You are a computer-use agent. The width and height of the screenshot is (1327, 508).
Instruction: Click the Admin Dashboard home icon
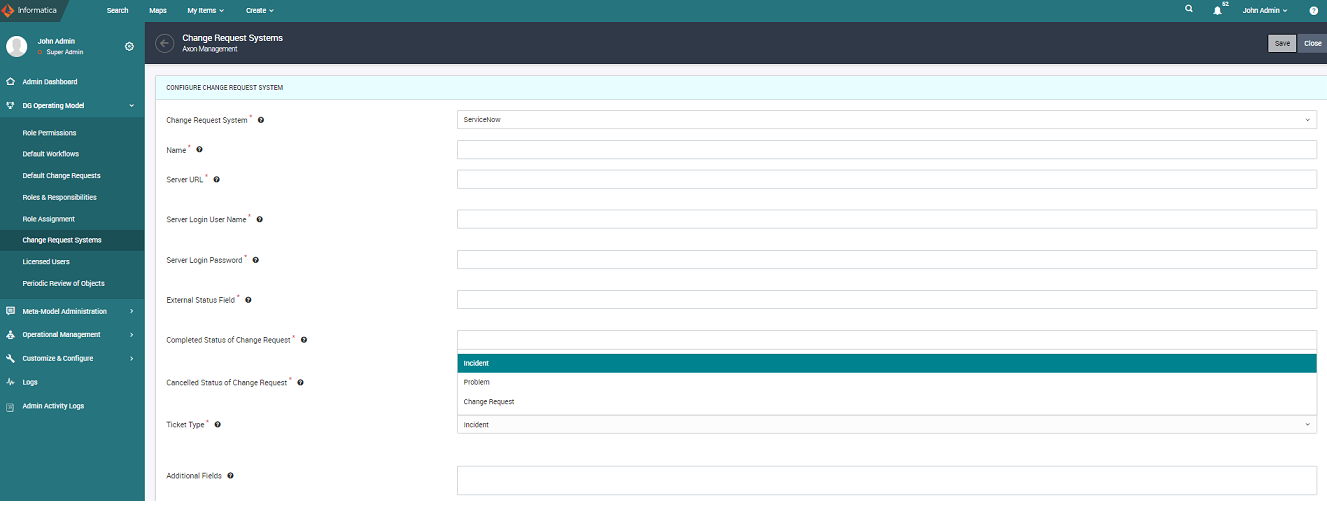click(x=10, y=82)
